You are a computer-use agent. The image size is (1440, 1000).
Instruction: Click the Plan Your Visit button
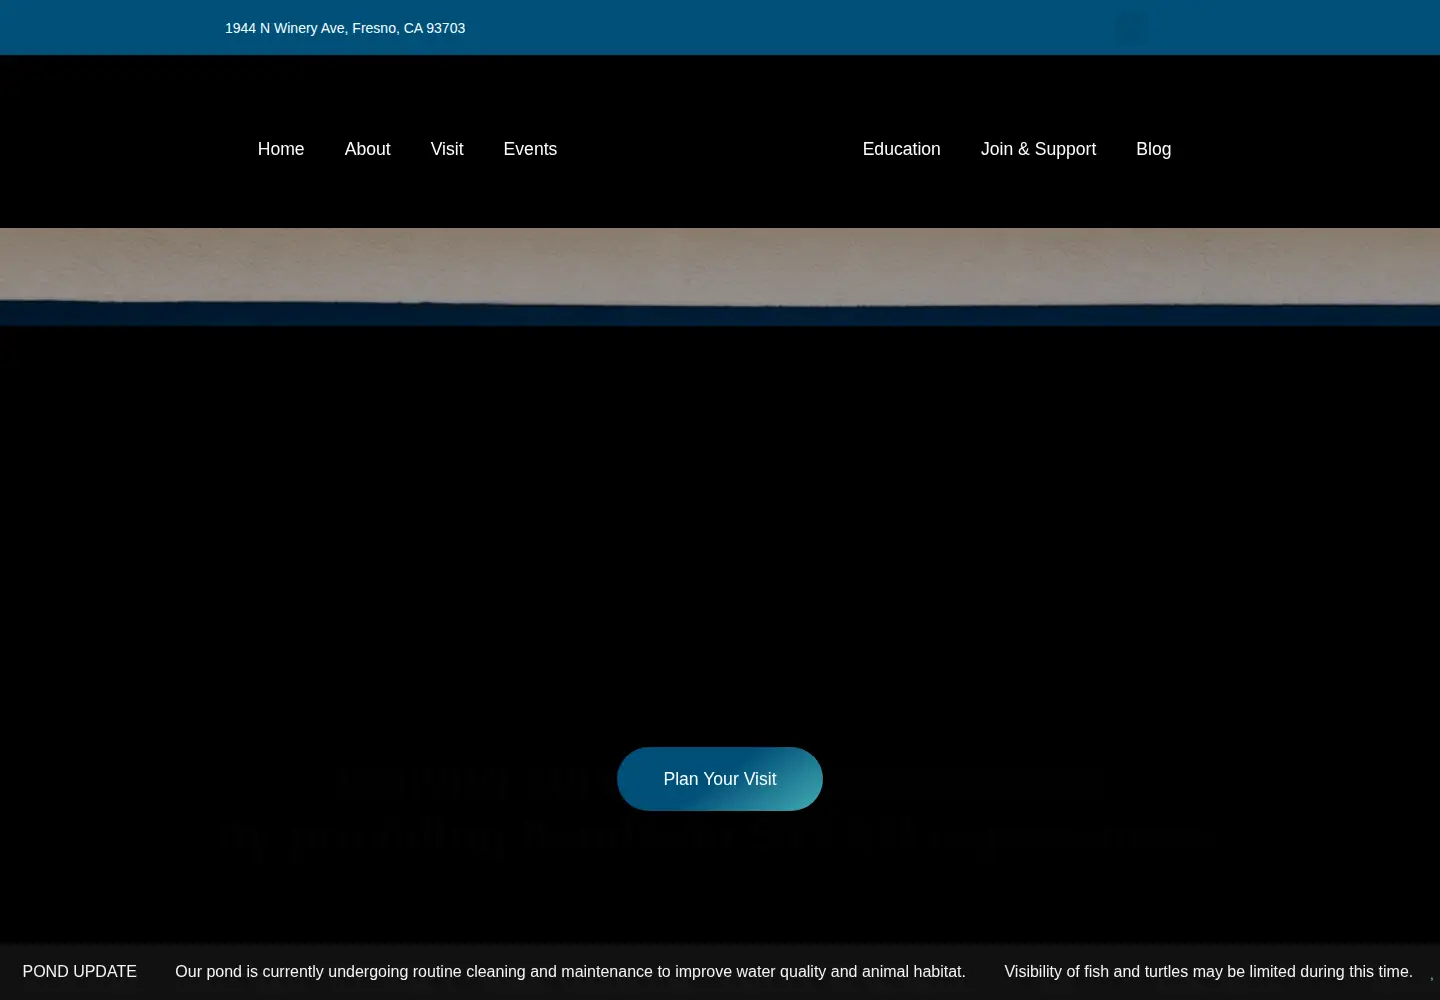tap(720, 779)
